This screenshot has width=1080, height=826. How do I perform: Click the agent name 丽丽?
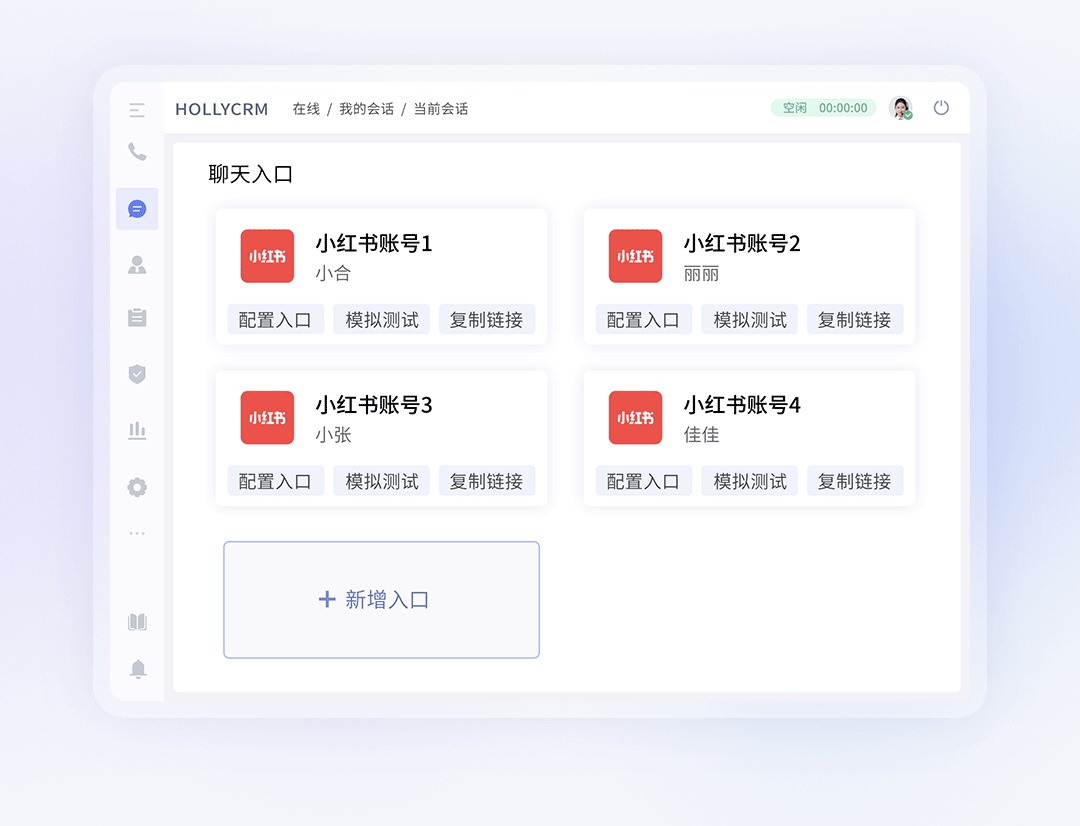pos(701,273)
